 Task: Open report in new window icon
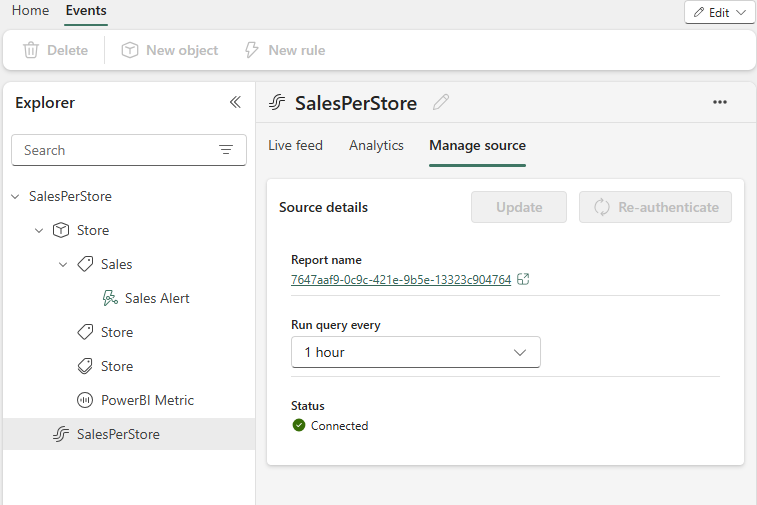pos(523,279)
